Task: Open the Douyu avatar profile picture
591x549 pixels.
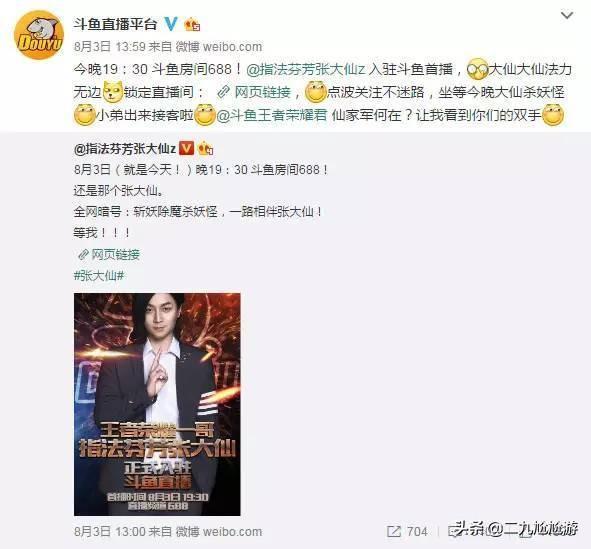Action: point(38,35)
